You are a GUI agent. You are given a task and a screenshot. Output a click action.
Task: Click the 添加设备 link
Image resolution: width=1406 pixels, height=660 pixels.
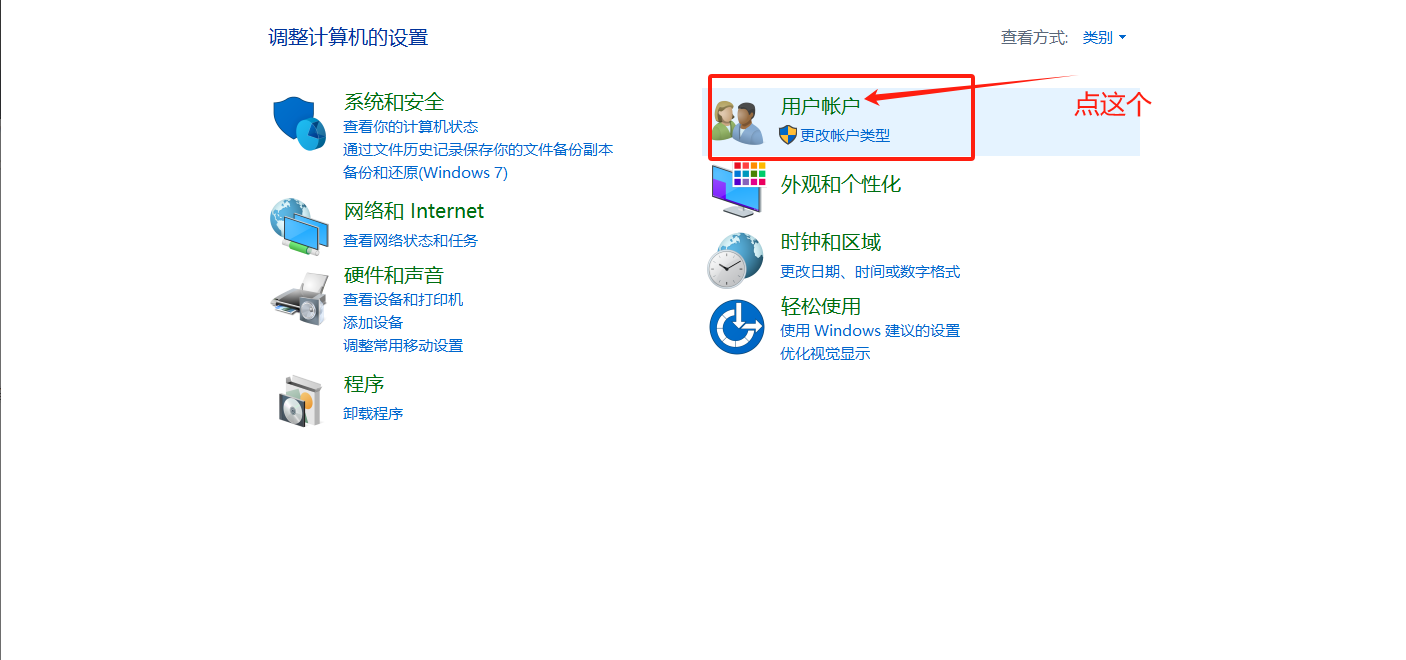pos(373,323)
